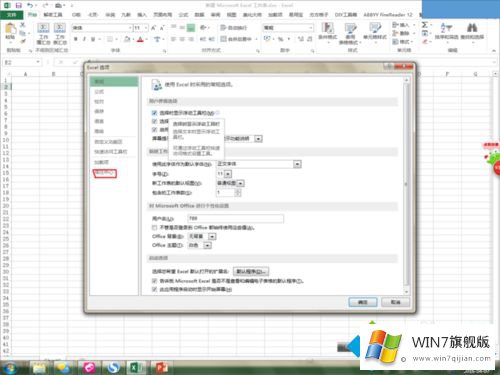Open the default font dropdown in options
Viewport: 500px width, 375px height.
tap(297, 164)
